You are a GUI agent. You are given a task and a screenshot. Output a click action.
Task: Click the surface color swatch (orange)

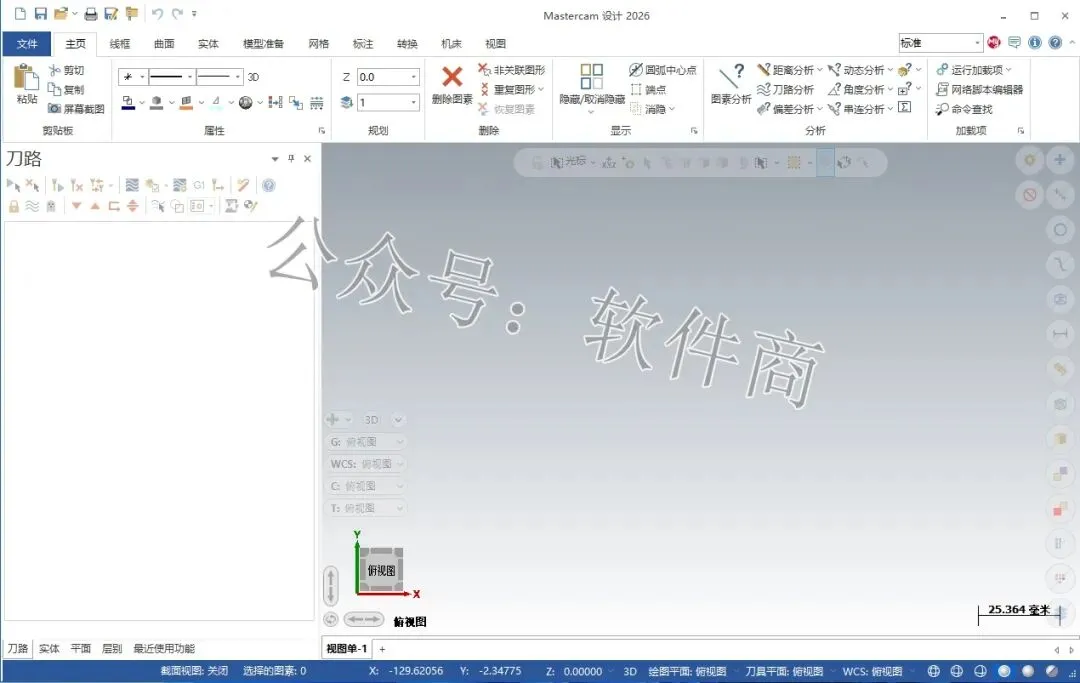[x=186, y=103]
